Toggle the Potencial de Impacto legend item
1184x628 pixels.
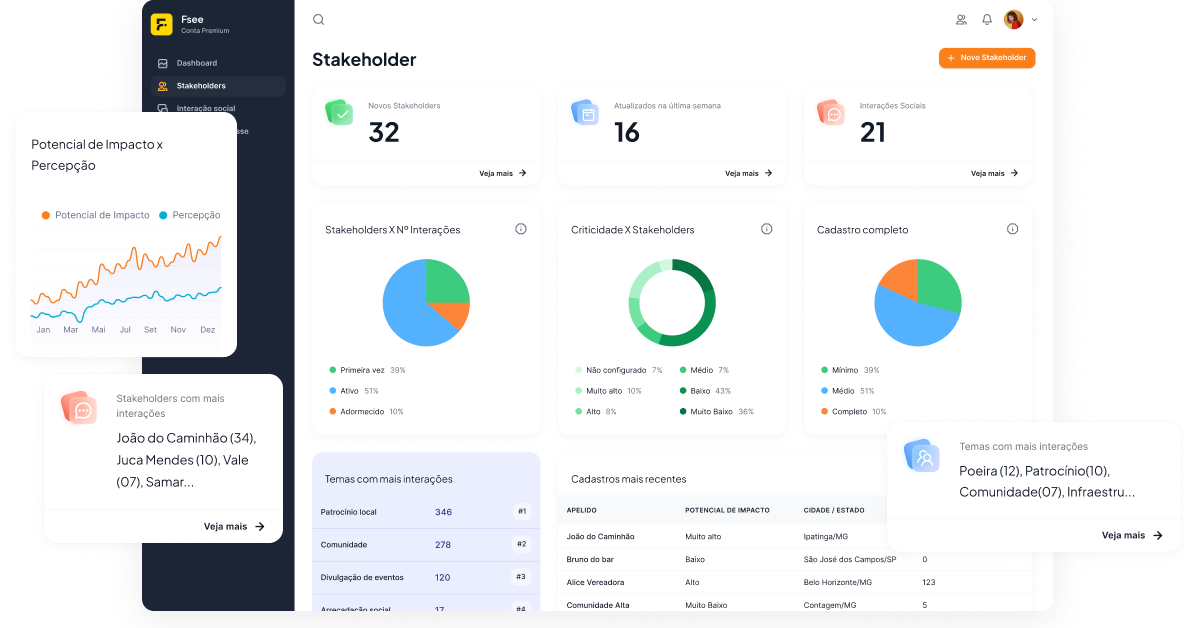point(96,215)
